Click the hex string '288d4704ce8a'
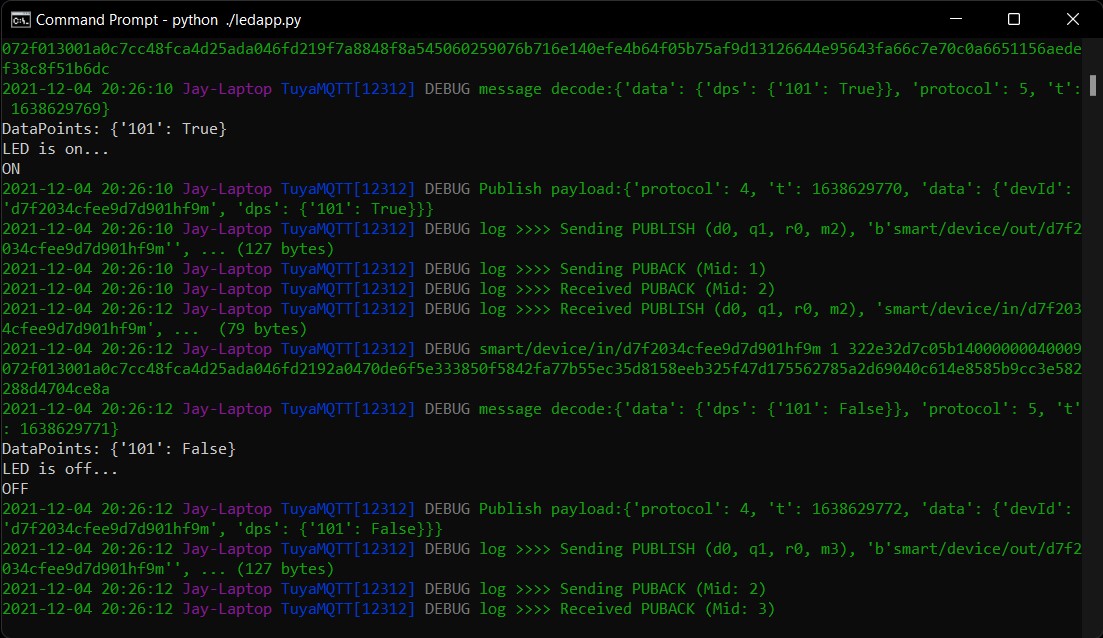Image resolution: width=1103 pixels, height=638 pixels. click(56, 389)
